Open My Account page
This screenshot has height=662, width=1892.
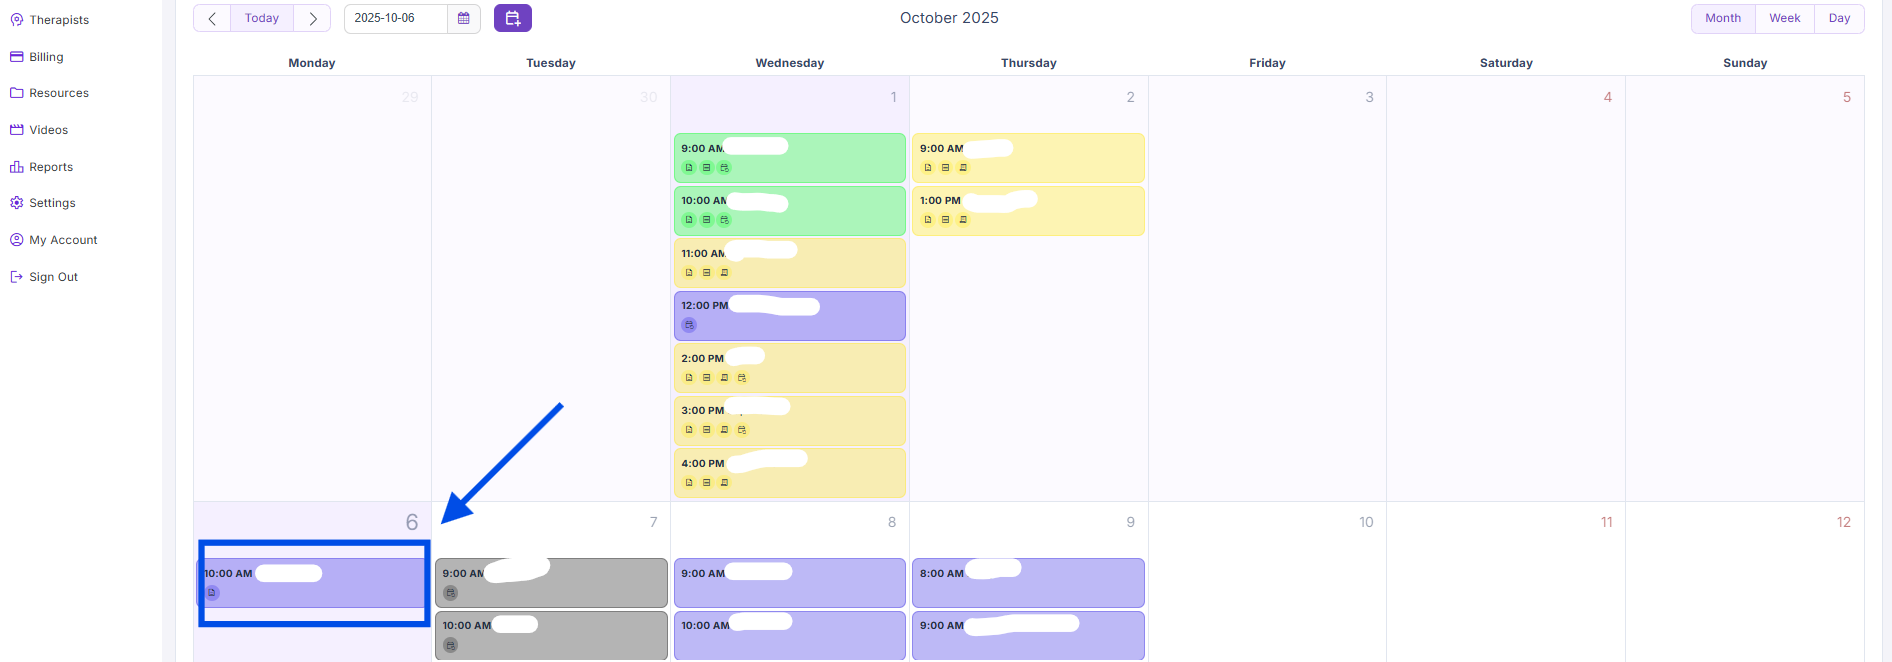[63, 240]
